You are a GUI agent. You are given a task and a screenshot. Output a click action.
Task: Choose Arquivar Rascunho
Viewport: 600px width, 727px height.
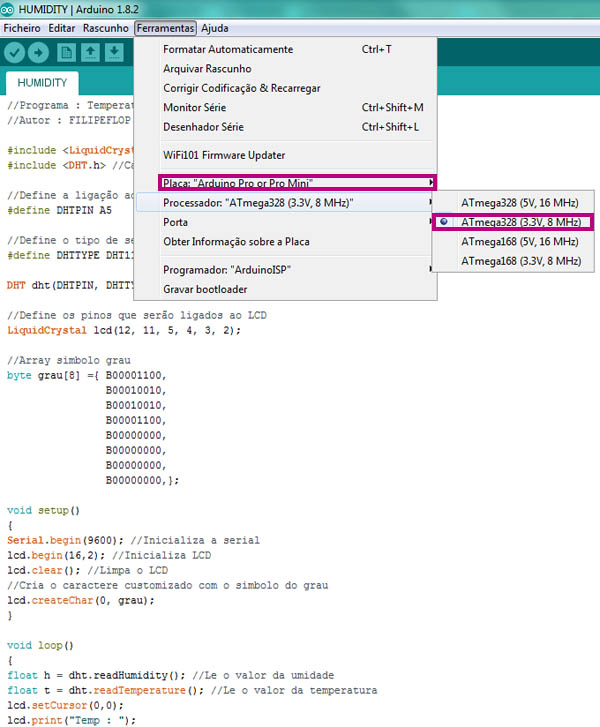pos(285,69)
